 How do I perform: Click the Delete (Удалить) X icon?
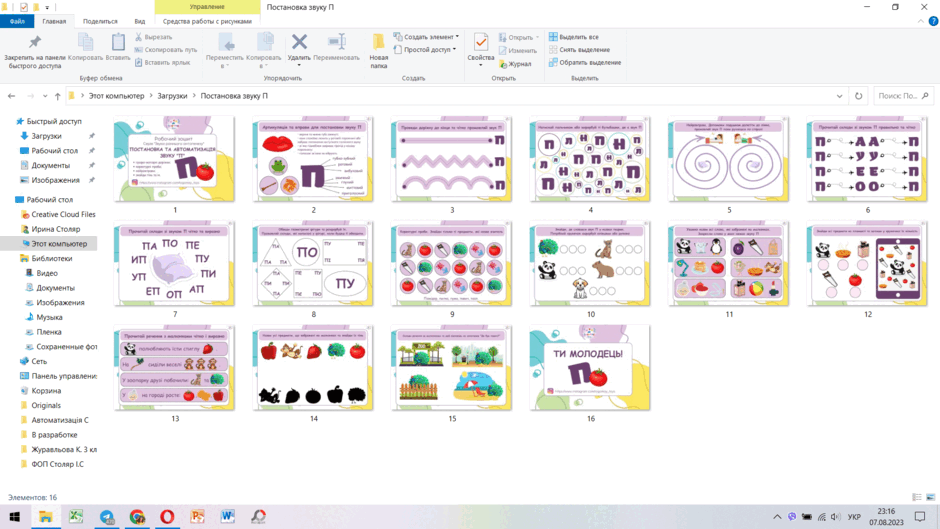299,42
